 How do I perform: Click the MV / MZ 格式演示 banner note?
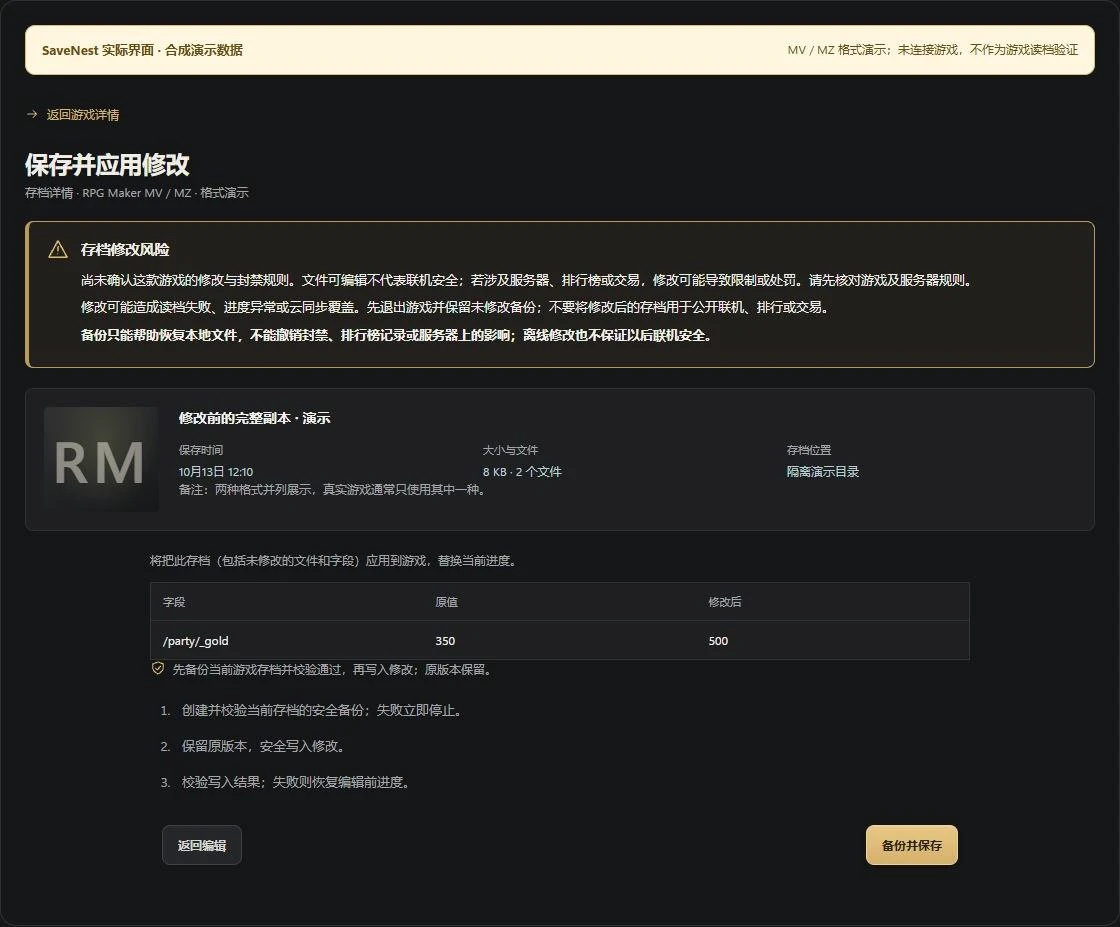(x=933, y=50)
